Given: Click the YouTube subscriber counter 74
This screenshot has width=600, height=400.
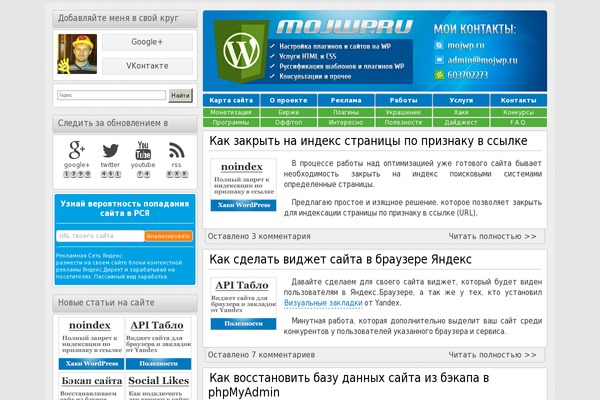Looking at the screenshot, I should pos(143,174).
